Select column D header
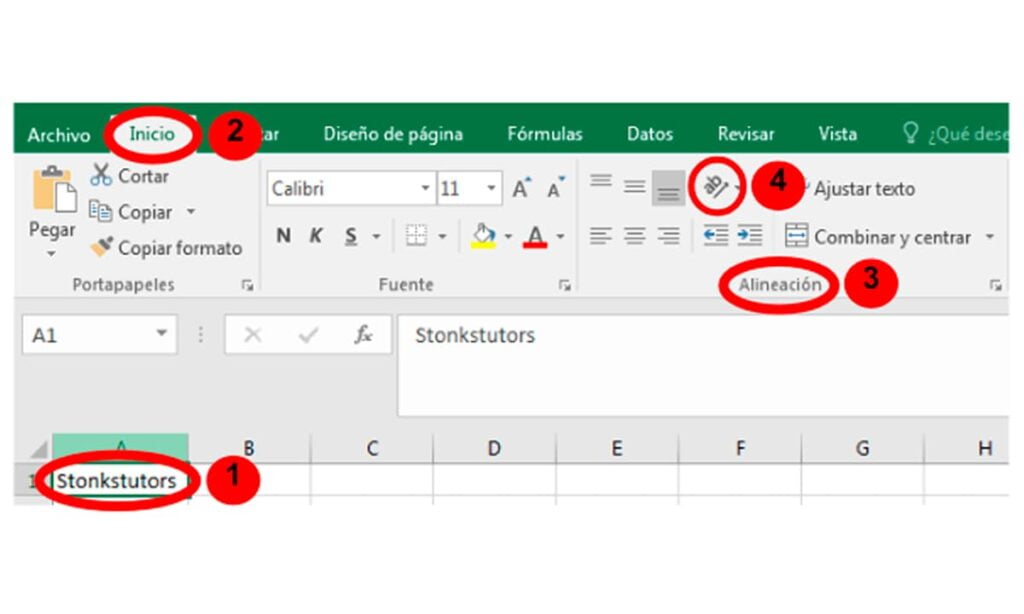The height and width of the screenshot is (614, 1024). point(494,448)
